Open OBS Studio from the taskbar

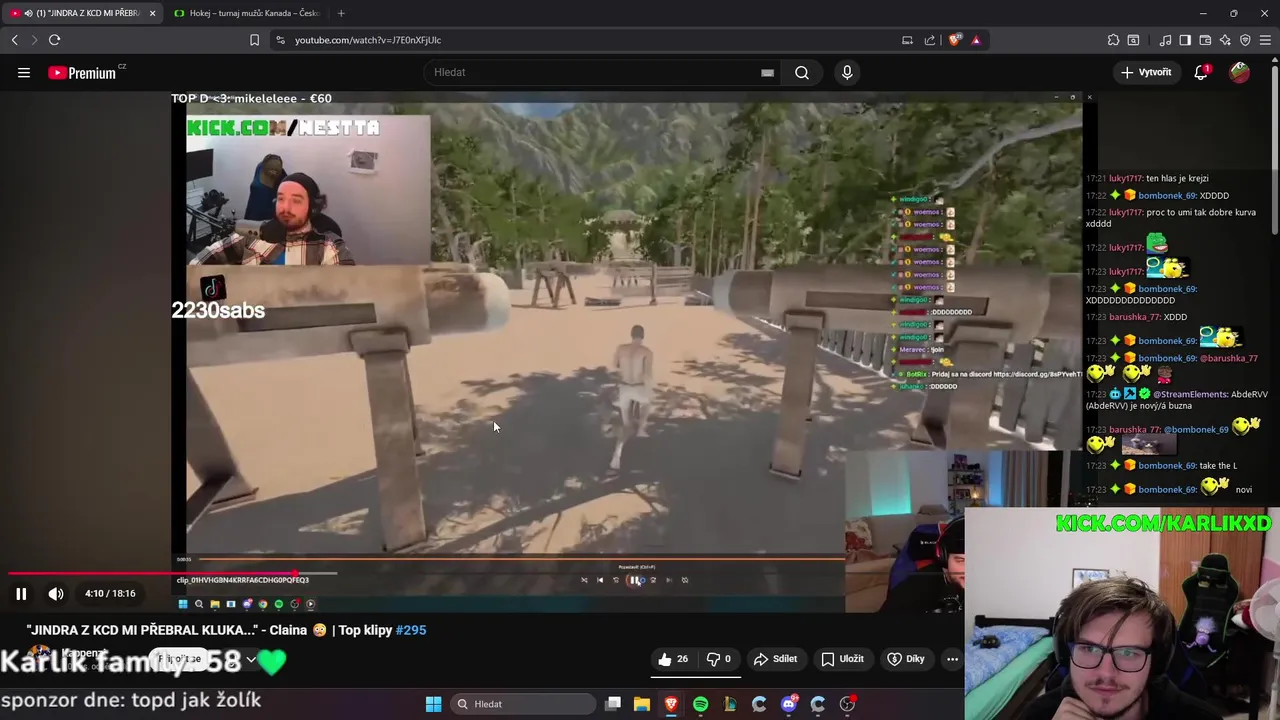[x=847, y=704]
